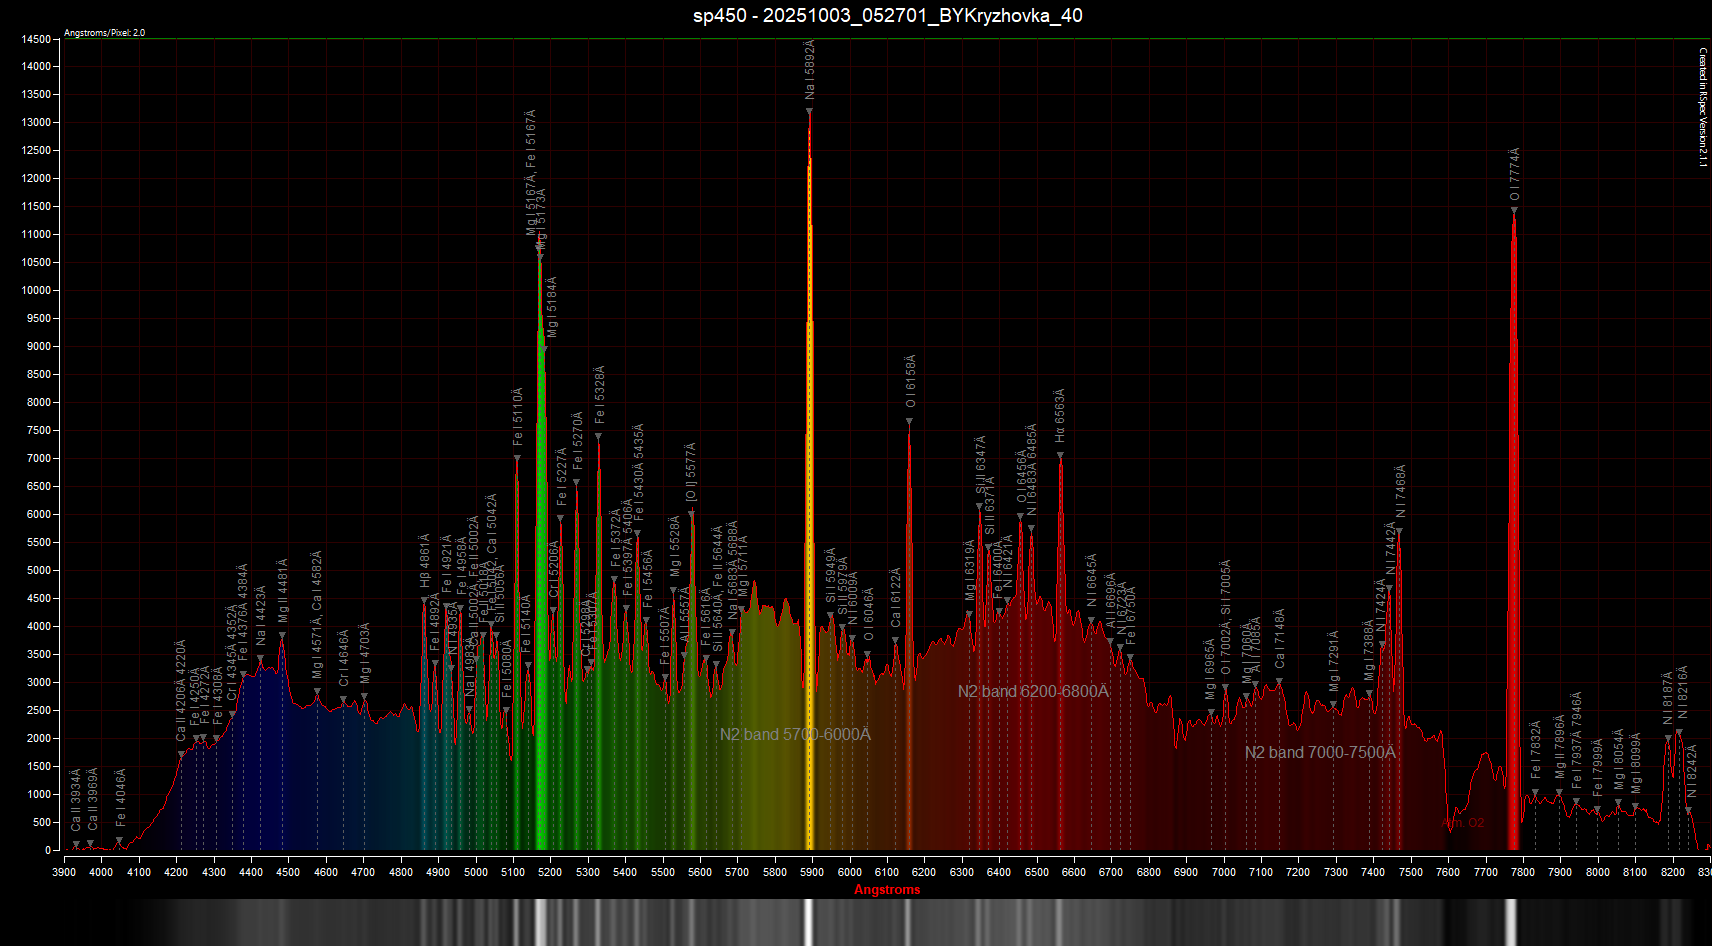Click the Hβ 4861Å marker triangle
This screenshot has width=1712, height=946.
coord(424,600)
